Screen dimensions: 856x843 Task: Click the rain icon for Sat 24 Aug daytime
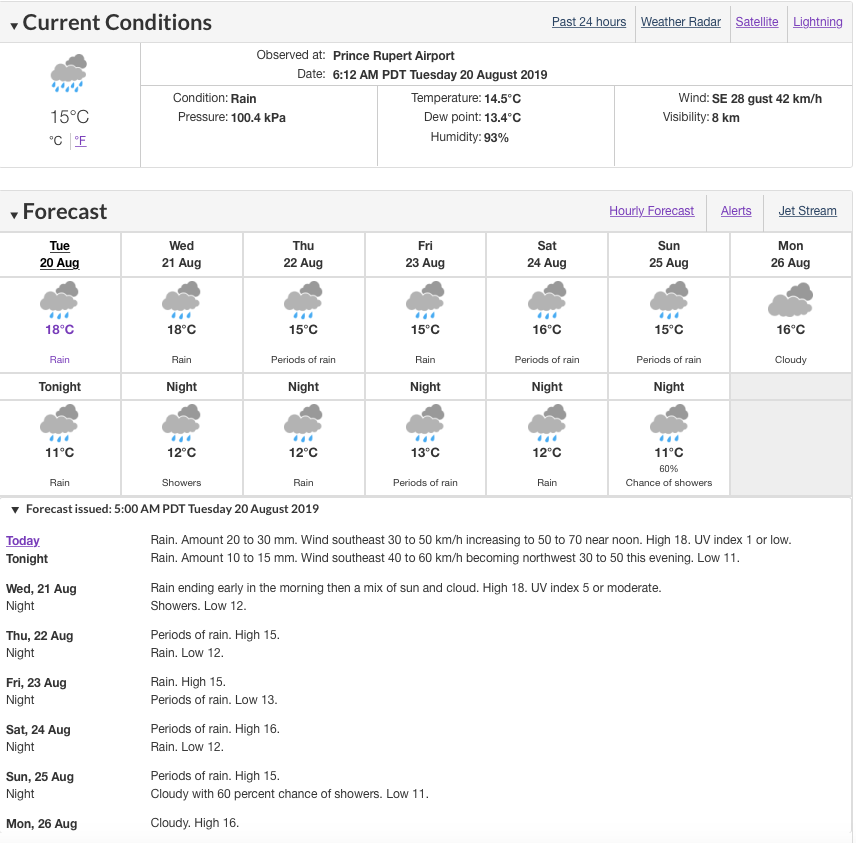point(546,297)
